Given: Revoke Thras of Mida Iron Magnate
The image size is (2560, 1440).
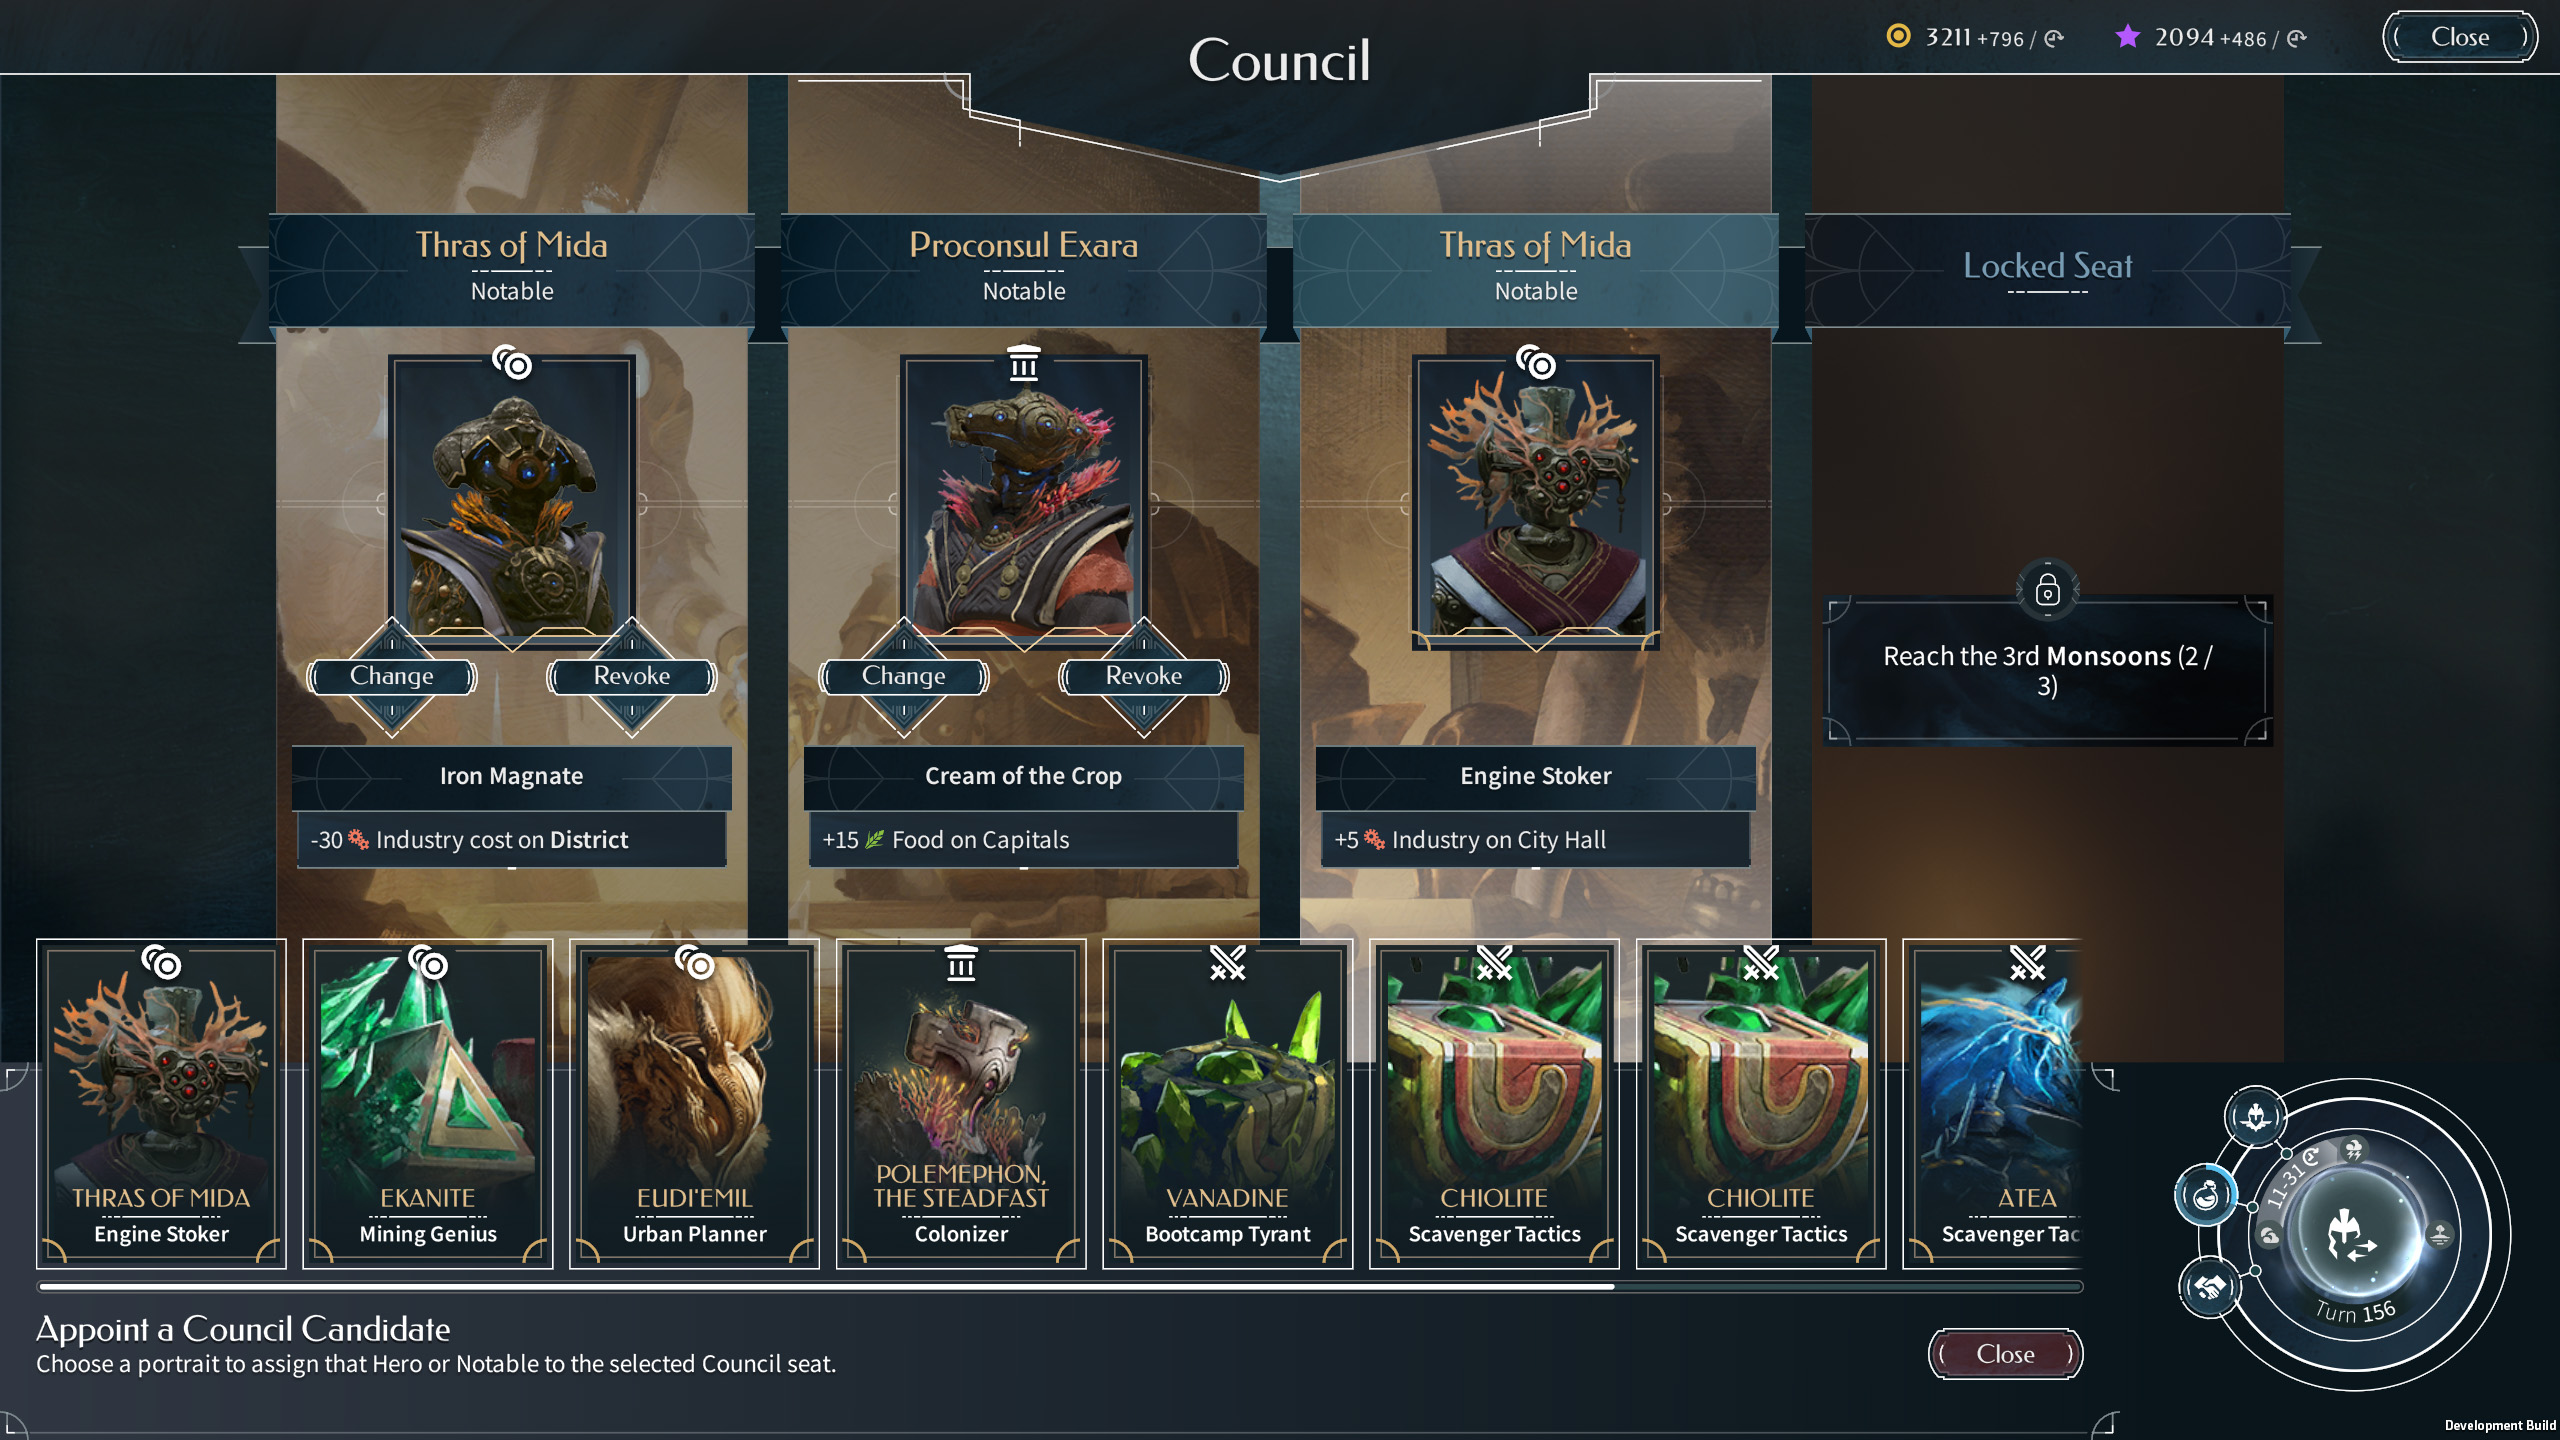Looking at the screenshot, I should [632, 677].
